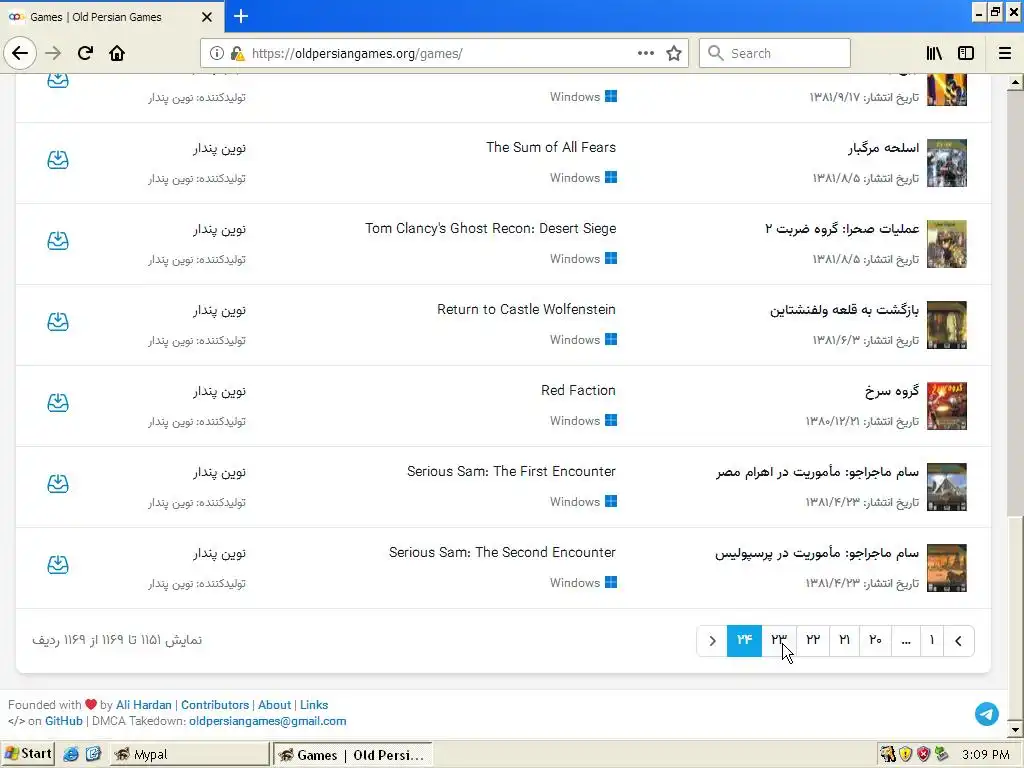The image size is (1024, 768).
Task: Launch Internet Explorer from quick launch
Action: 71,754
